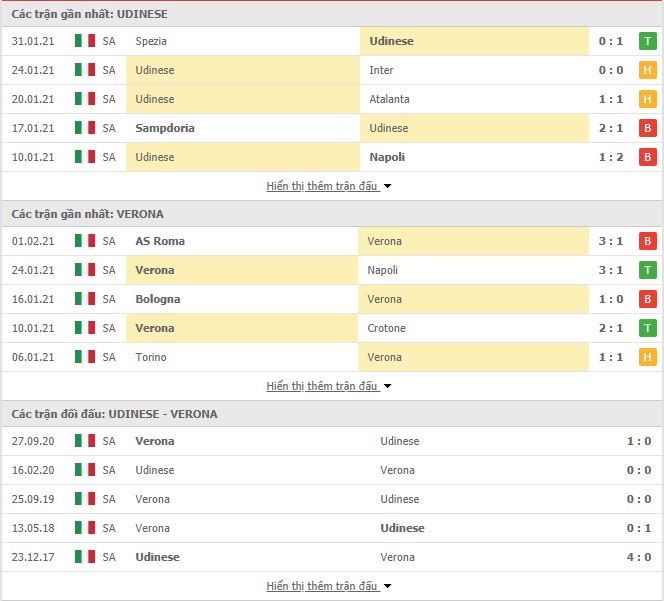The height and width of the screenshot is (601, 664).
Task: Open Udinese team in Spezia match row
Action: point(391,41)
